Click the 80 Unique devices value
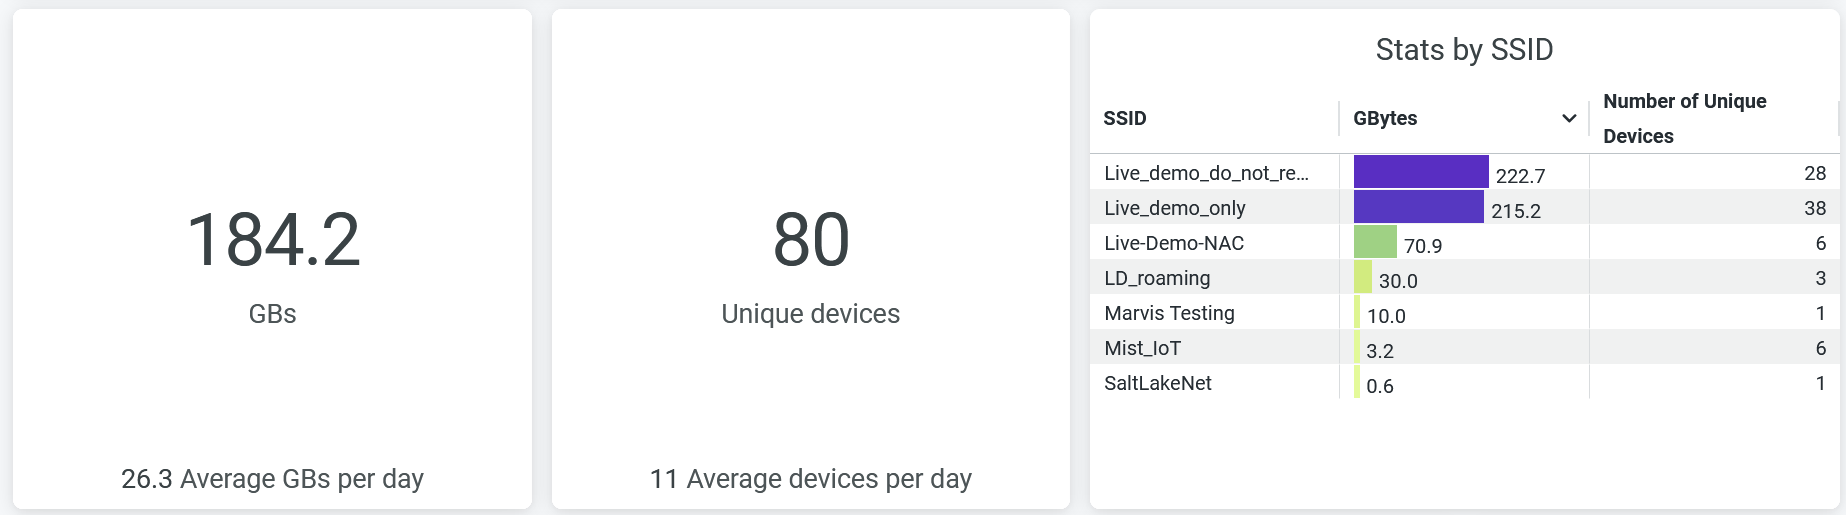Image resolution: width=1846 pixels, height=515 pixels. (x=811, y=240)
